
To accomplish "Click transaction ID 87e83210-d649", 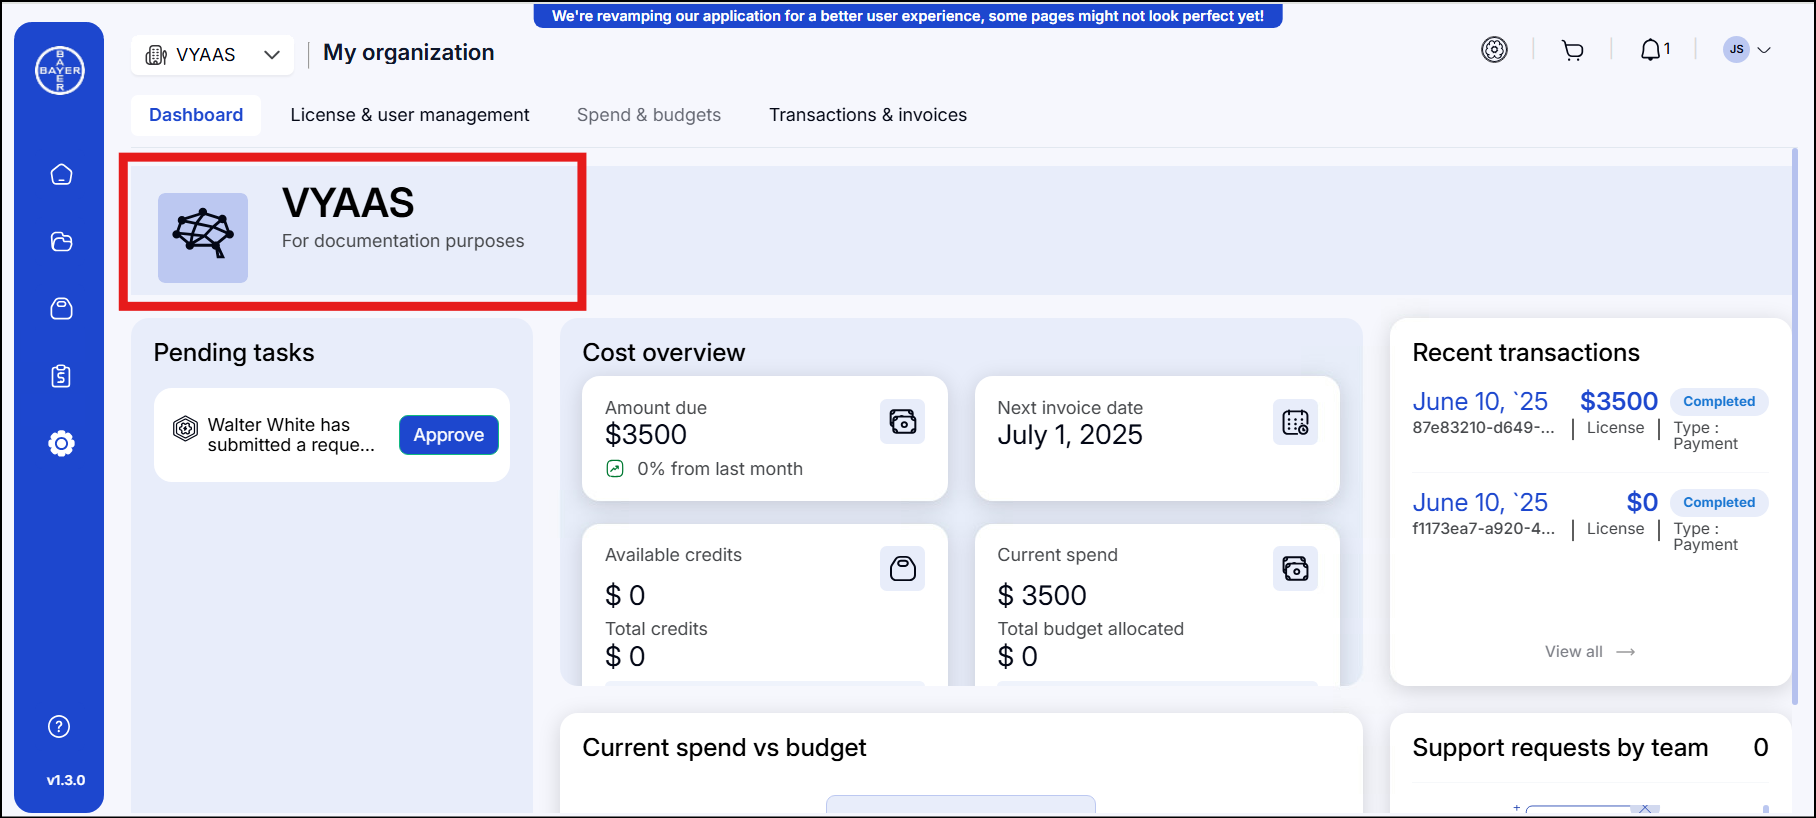I will (1483, 428).
